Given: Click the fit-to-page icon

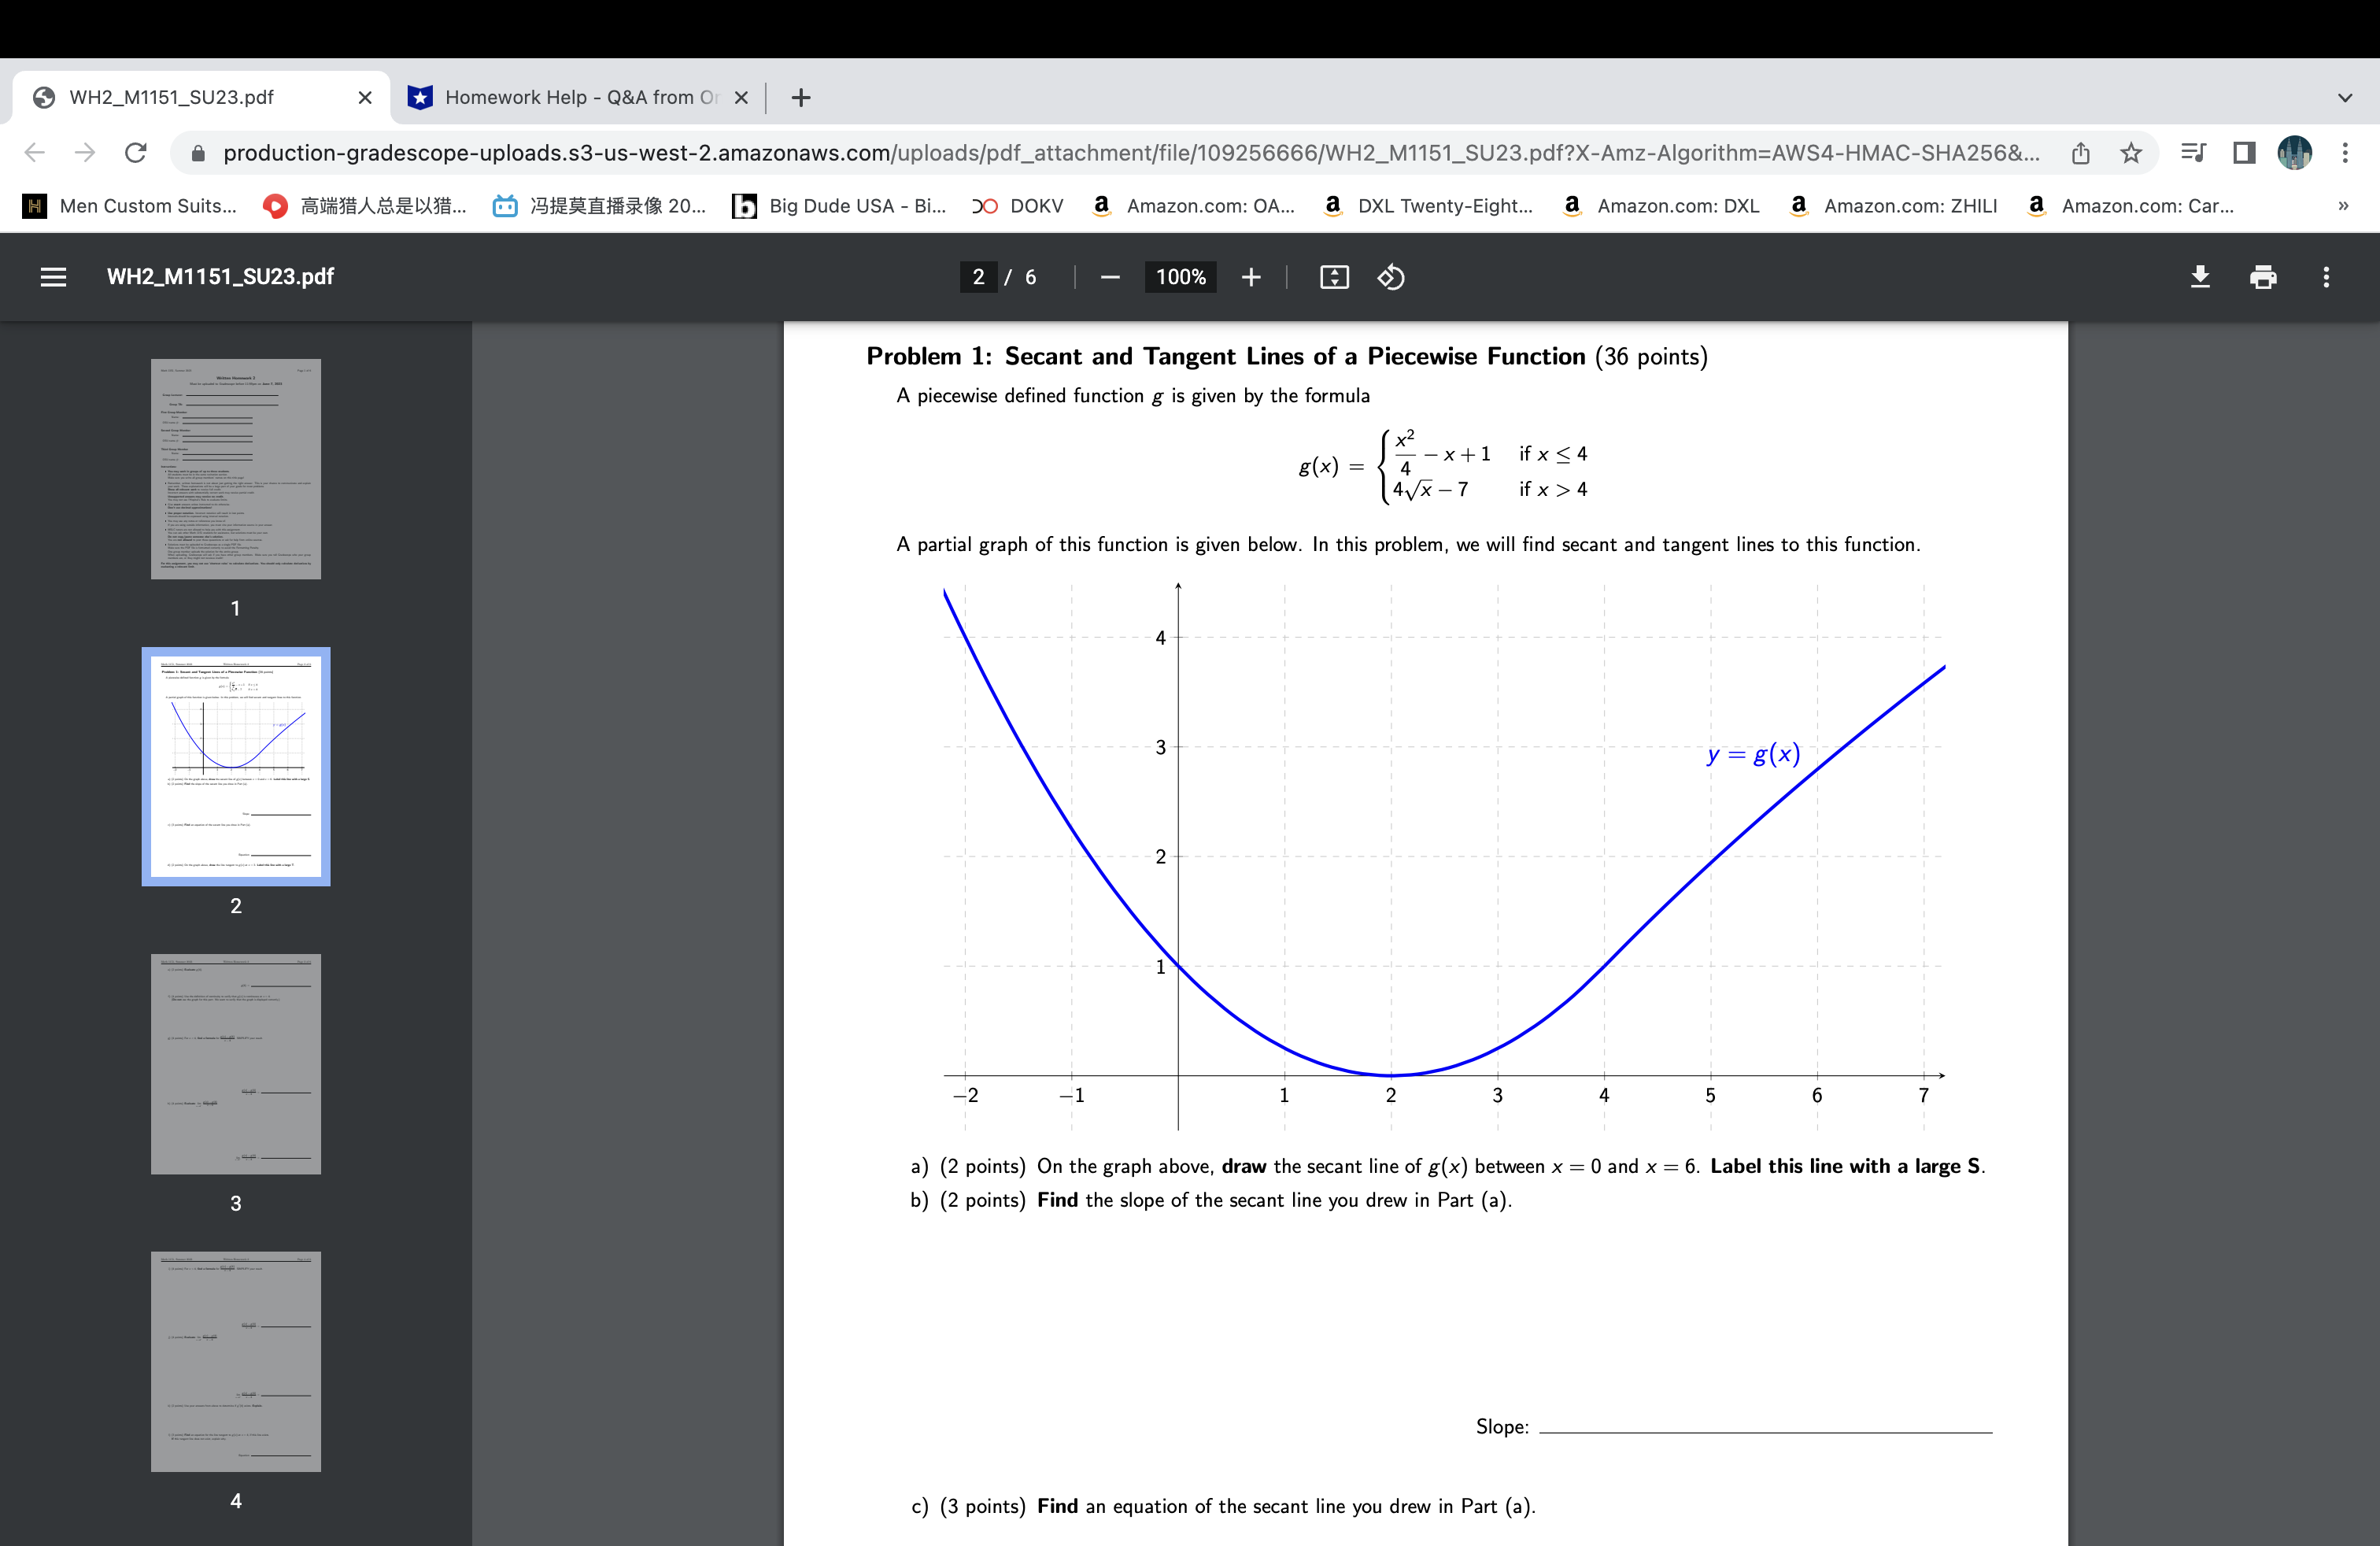Looking at the screenshot, I should click(1333, 277).
